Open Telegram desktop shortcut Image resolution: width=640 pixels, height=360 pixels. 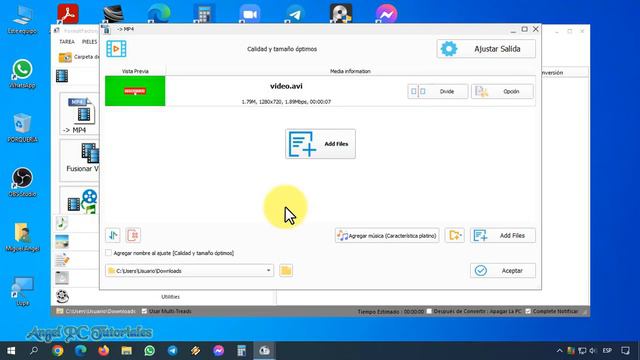[295, 14]
